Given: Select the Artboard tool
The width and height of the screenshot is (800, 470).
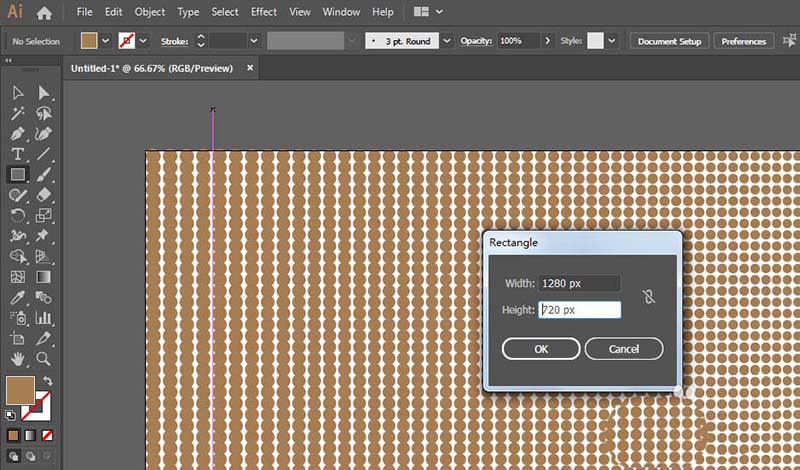Looking at the screenshot, I should pos(17,338).
